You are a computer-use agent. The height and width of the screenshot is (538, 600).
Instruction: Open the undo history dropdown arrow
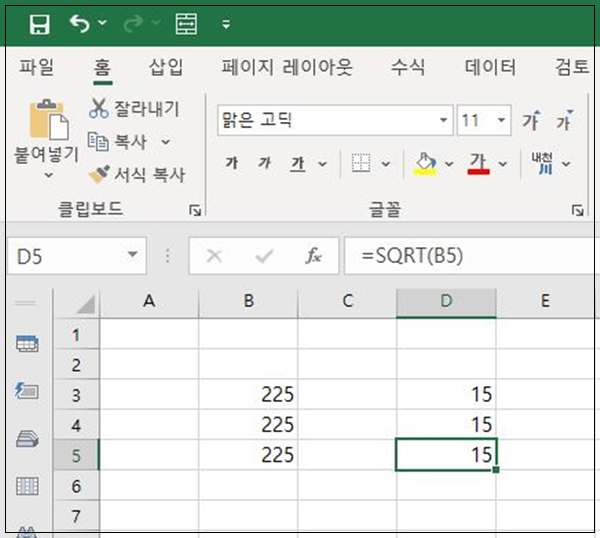[x=103, y=23]
